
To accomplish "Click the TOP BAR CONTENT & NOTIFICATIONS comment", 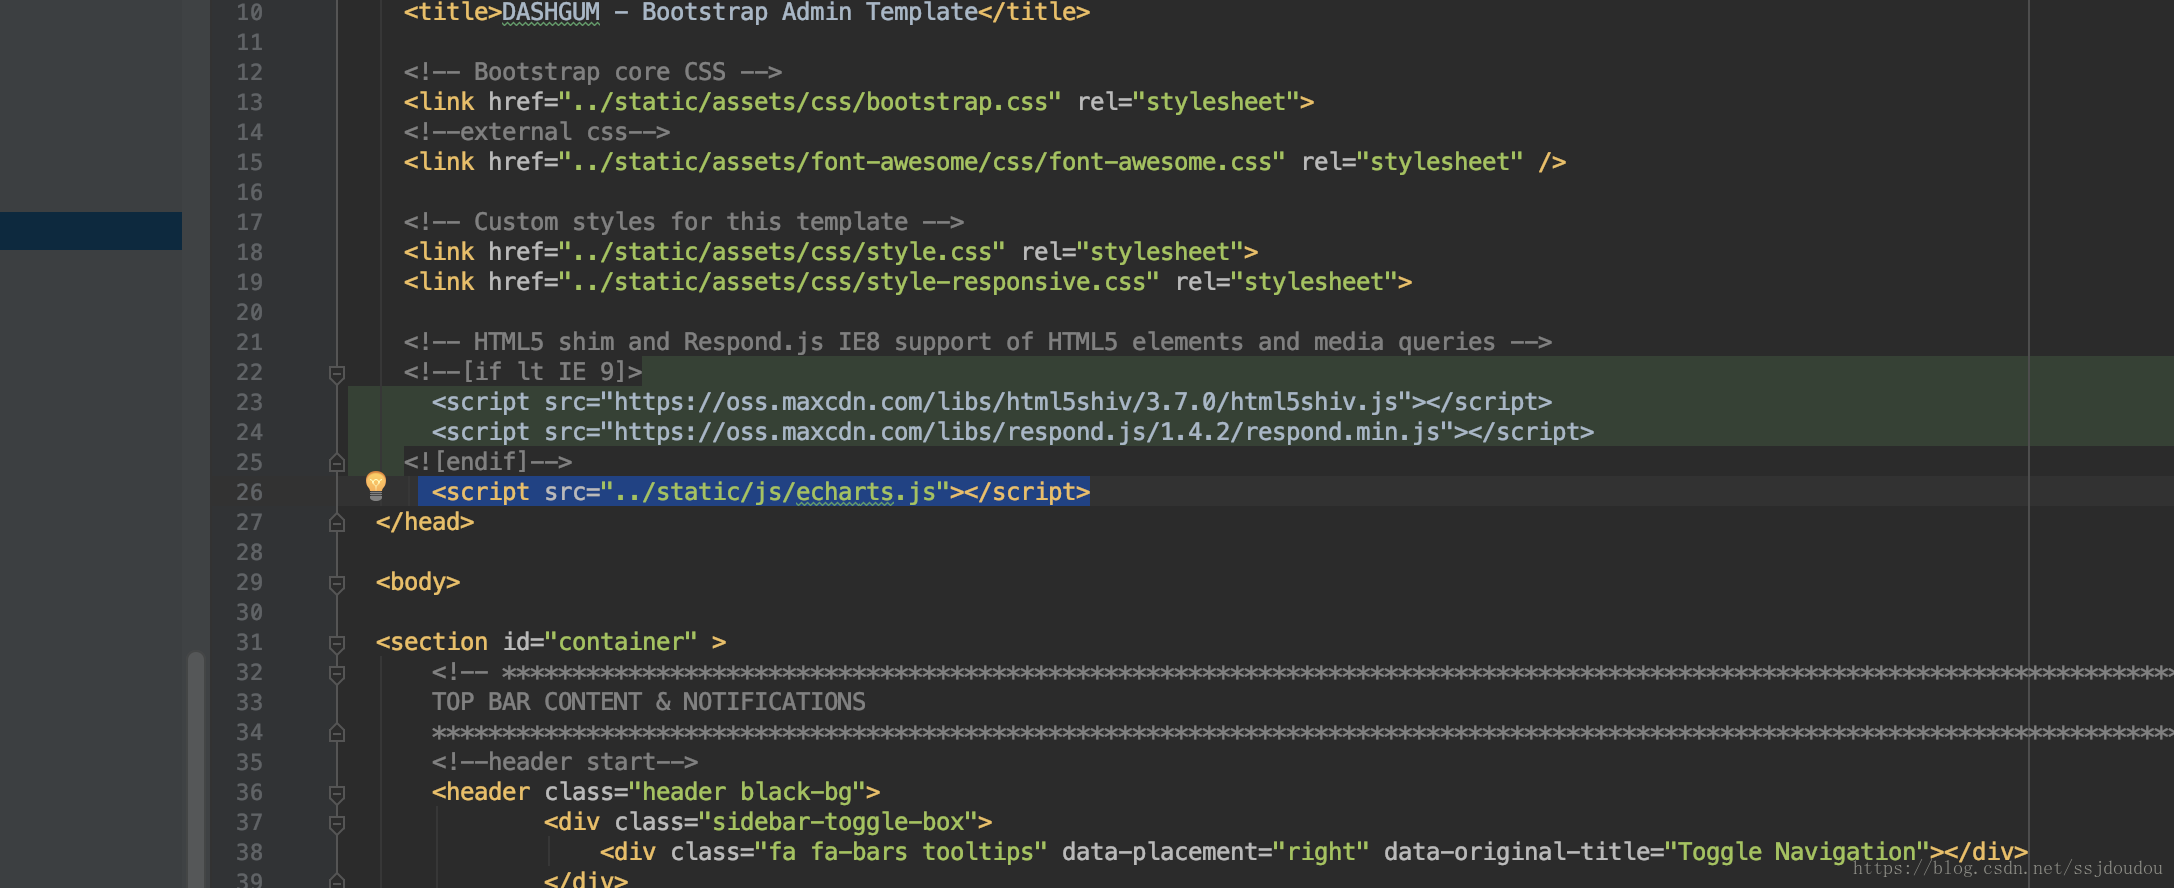I will pos(649,702).
